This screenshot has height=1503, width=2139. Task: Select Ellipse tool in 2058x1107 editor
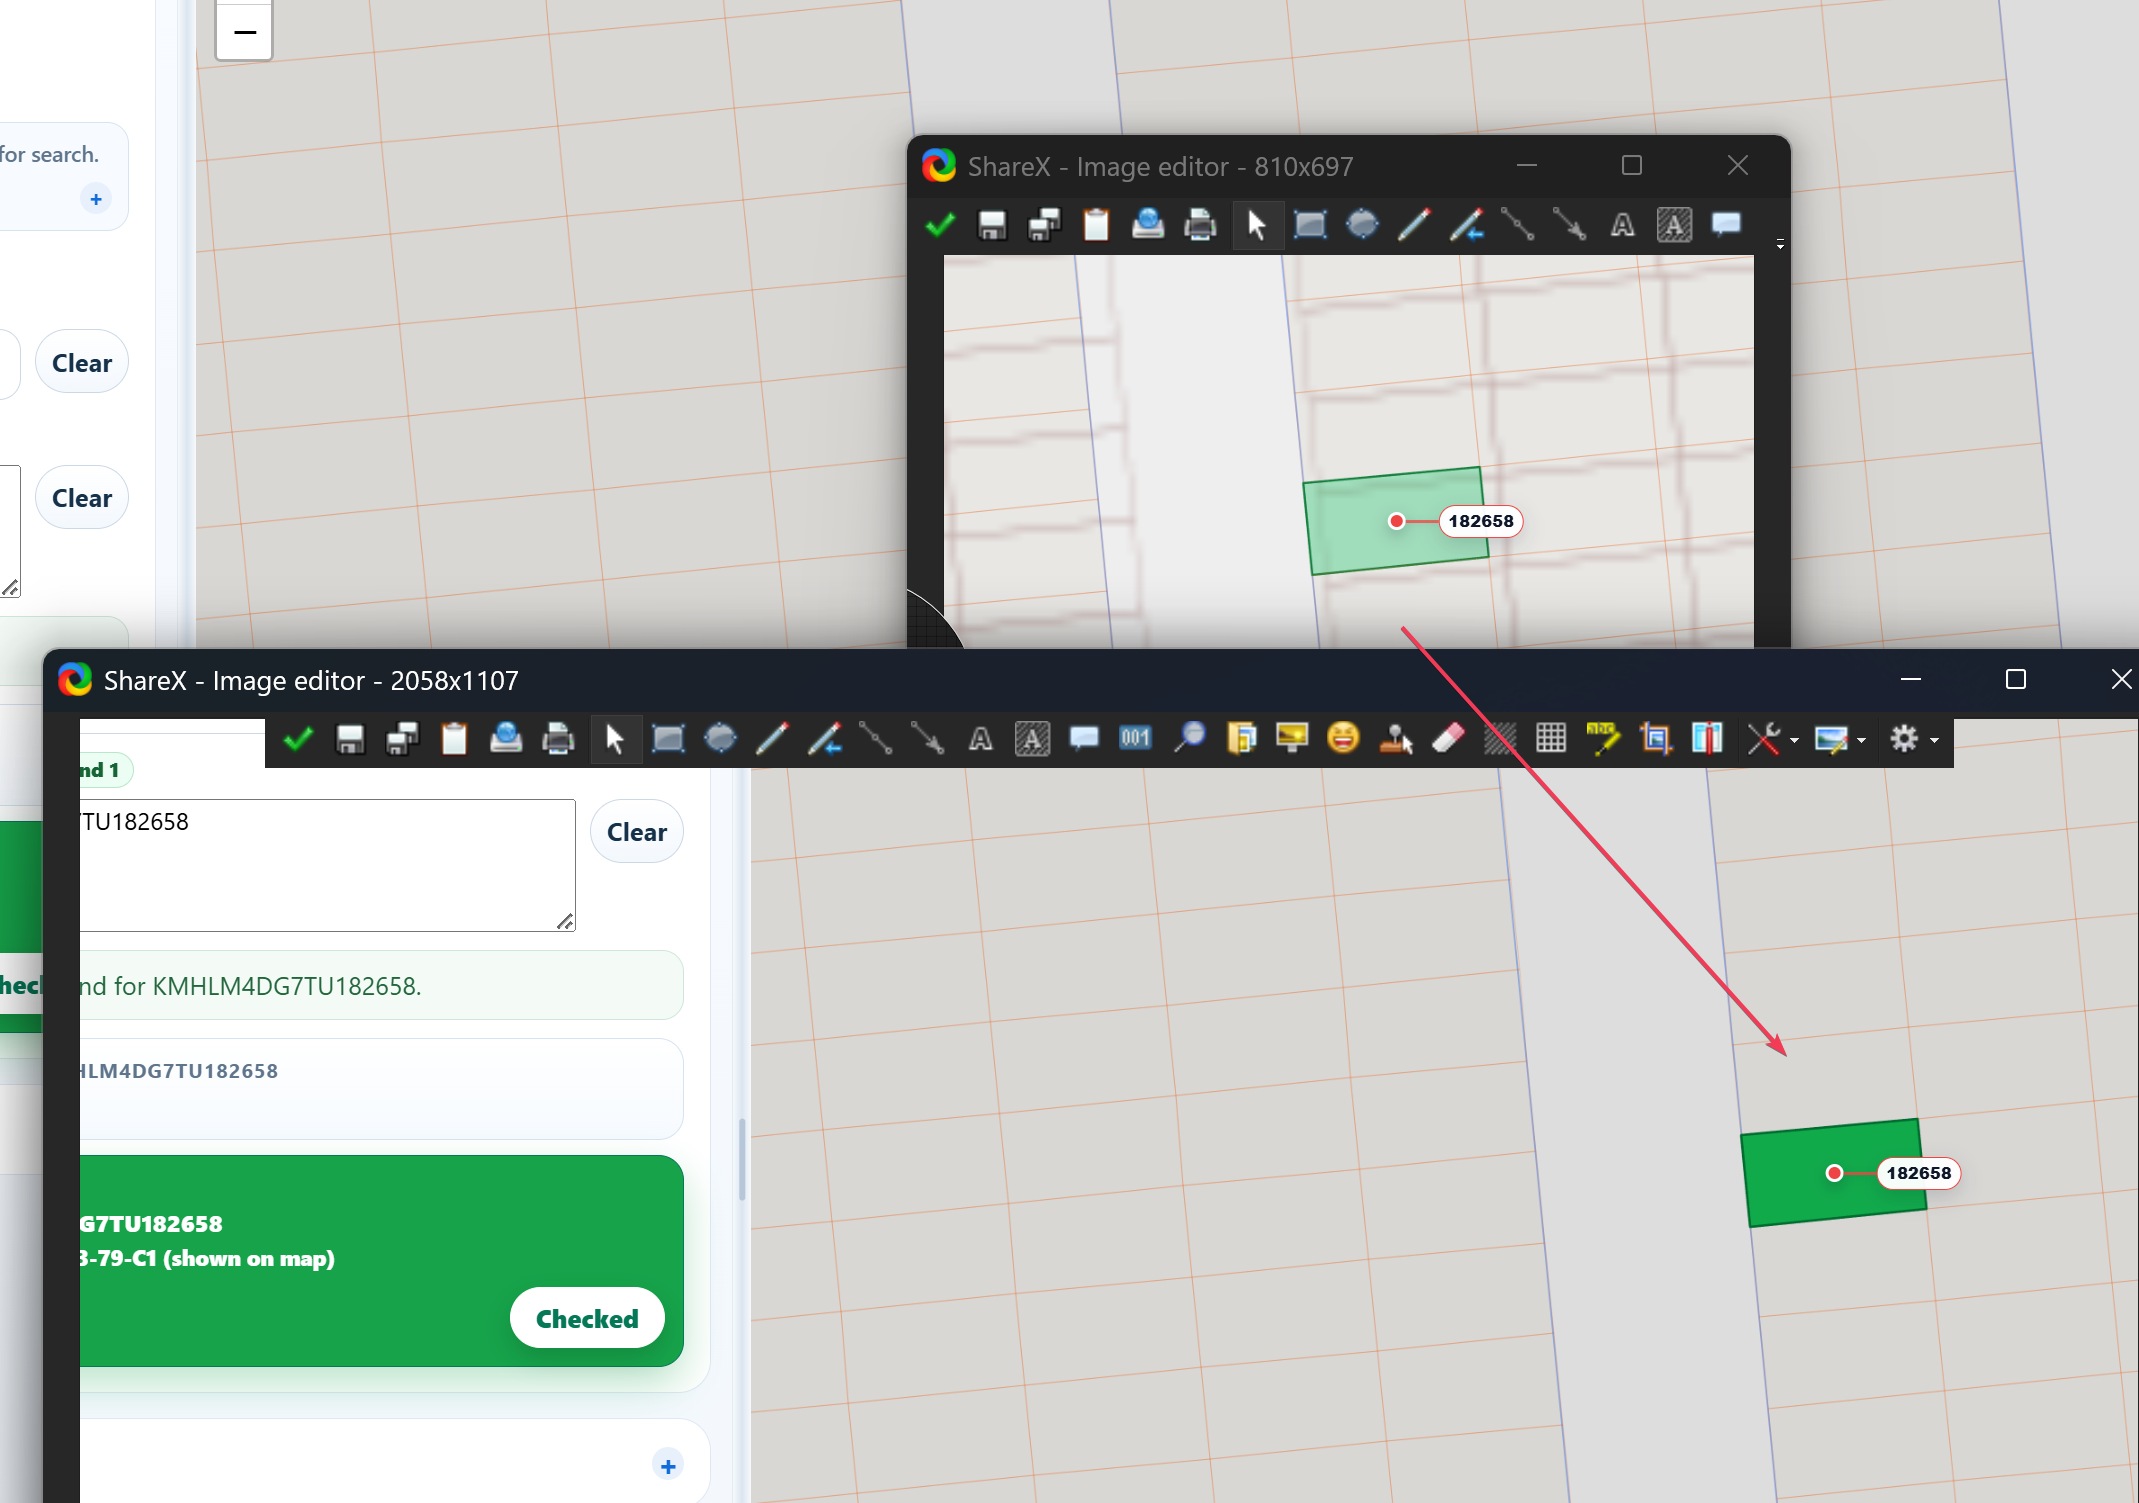720,739
